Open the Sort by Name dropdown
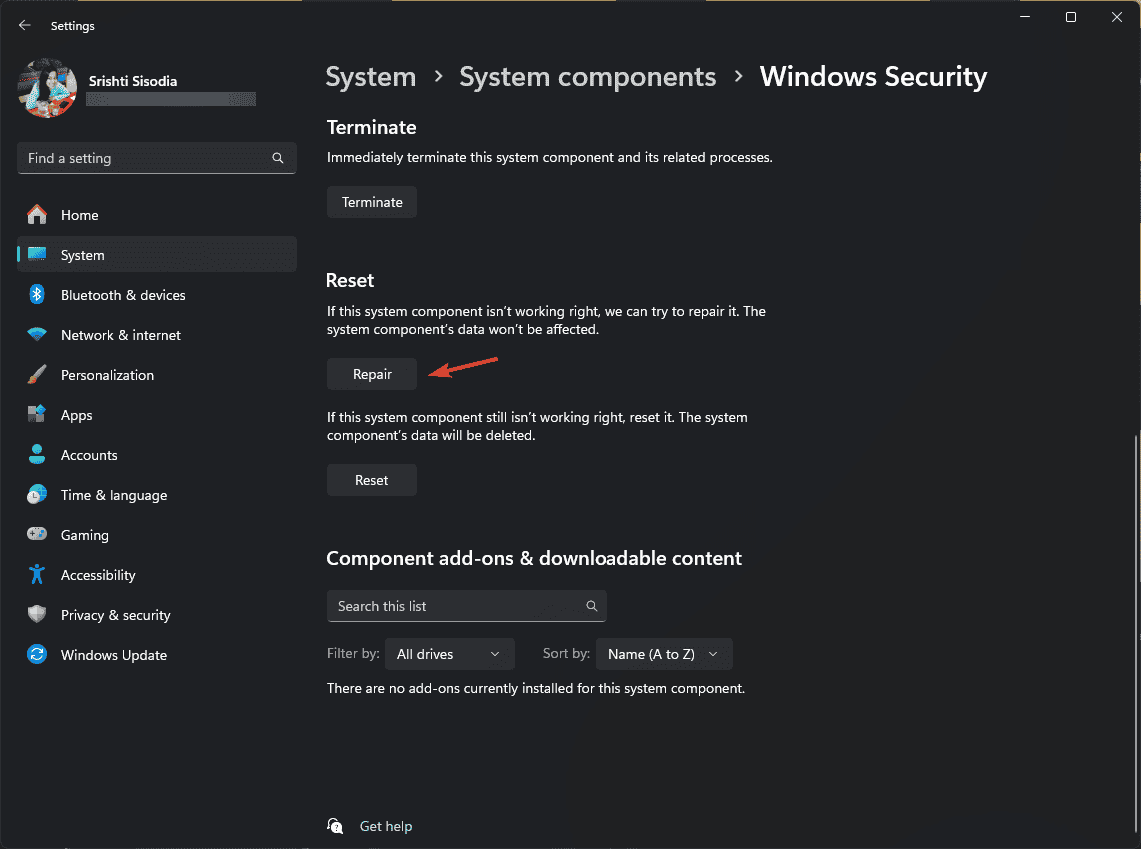 [664, 654]
